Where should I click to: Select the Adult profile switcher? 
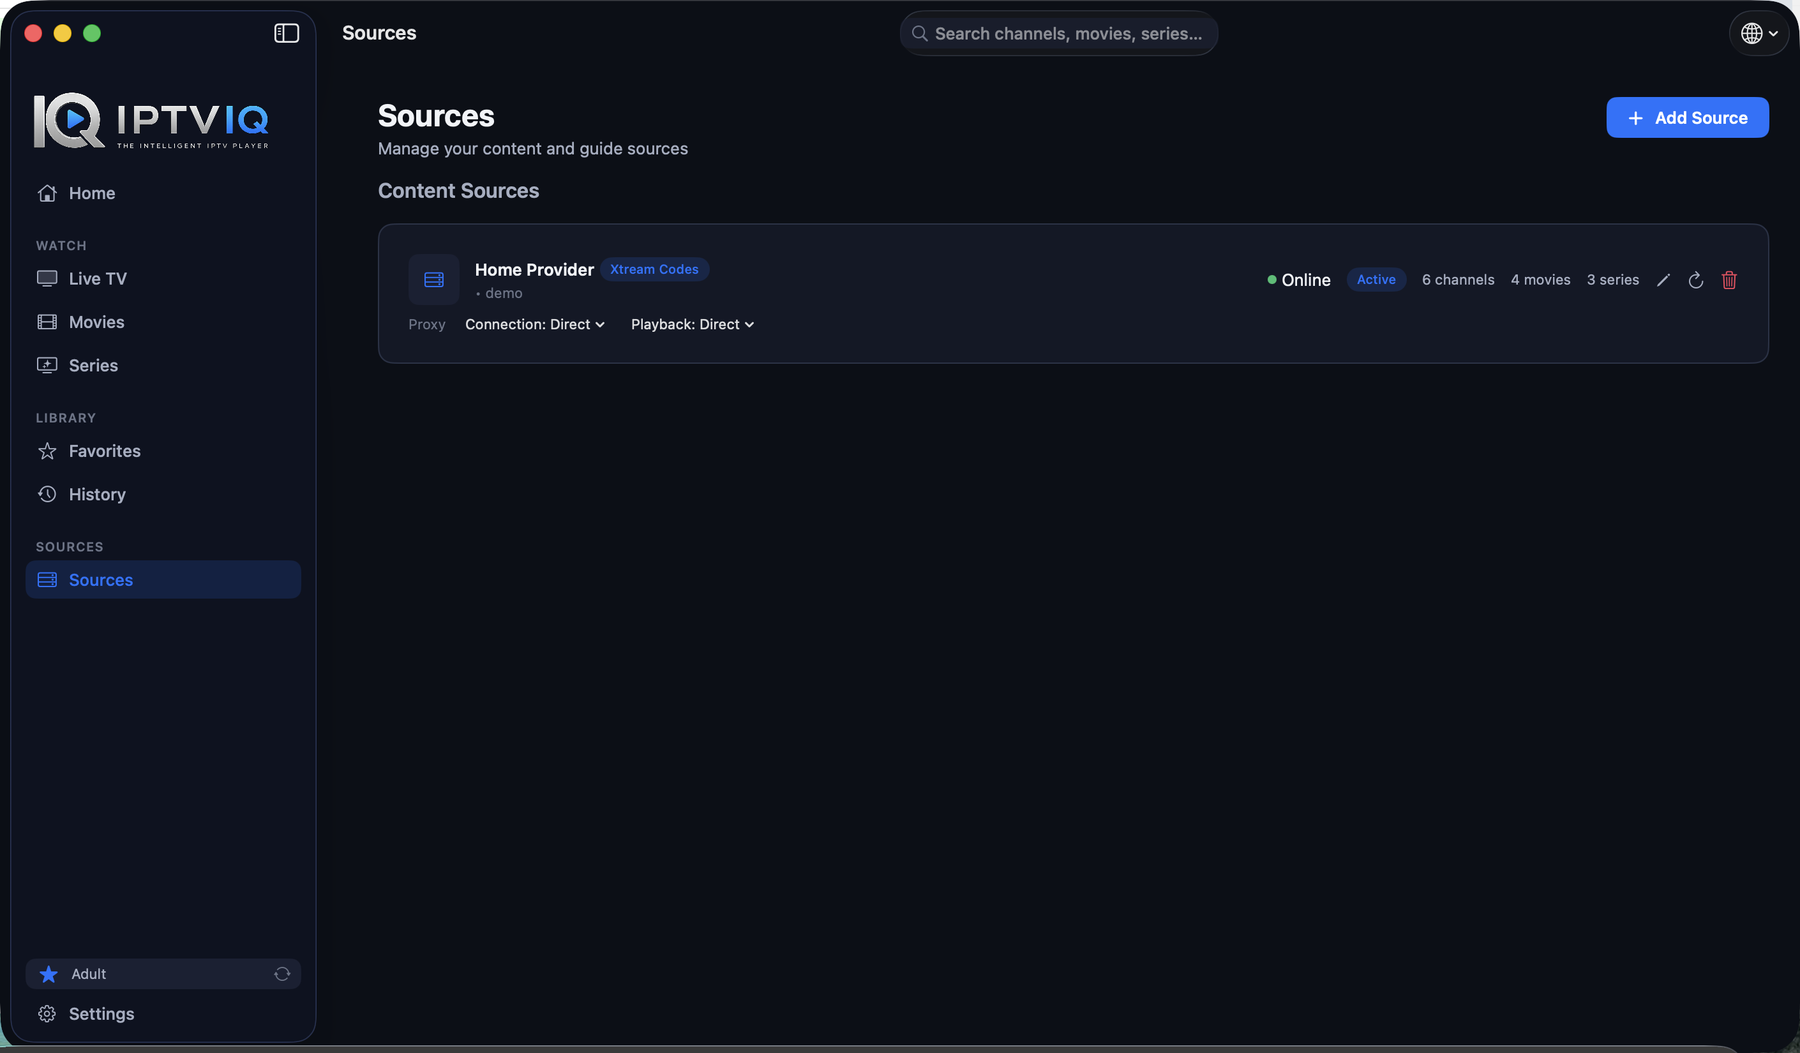pyautogui.click(x=163, y=974)
